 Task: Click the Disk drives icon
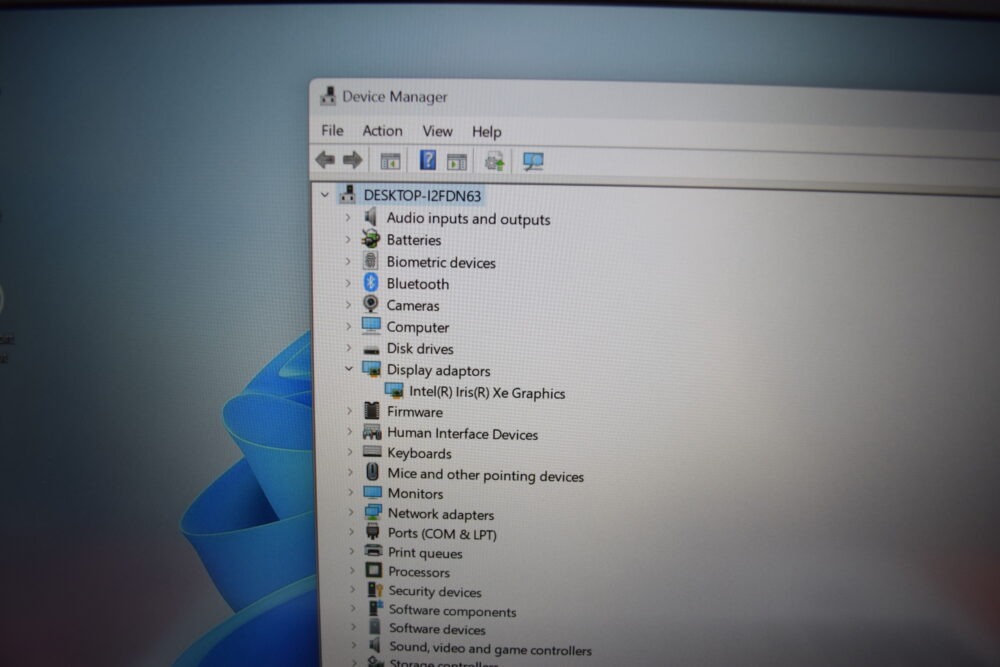coord(371,349)
